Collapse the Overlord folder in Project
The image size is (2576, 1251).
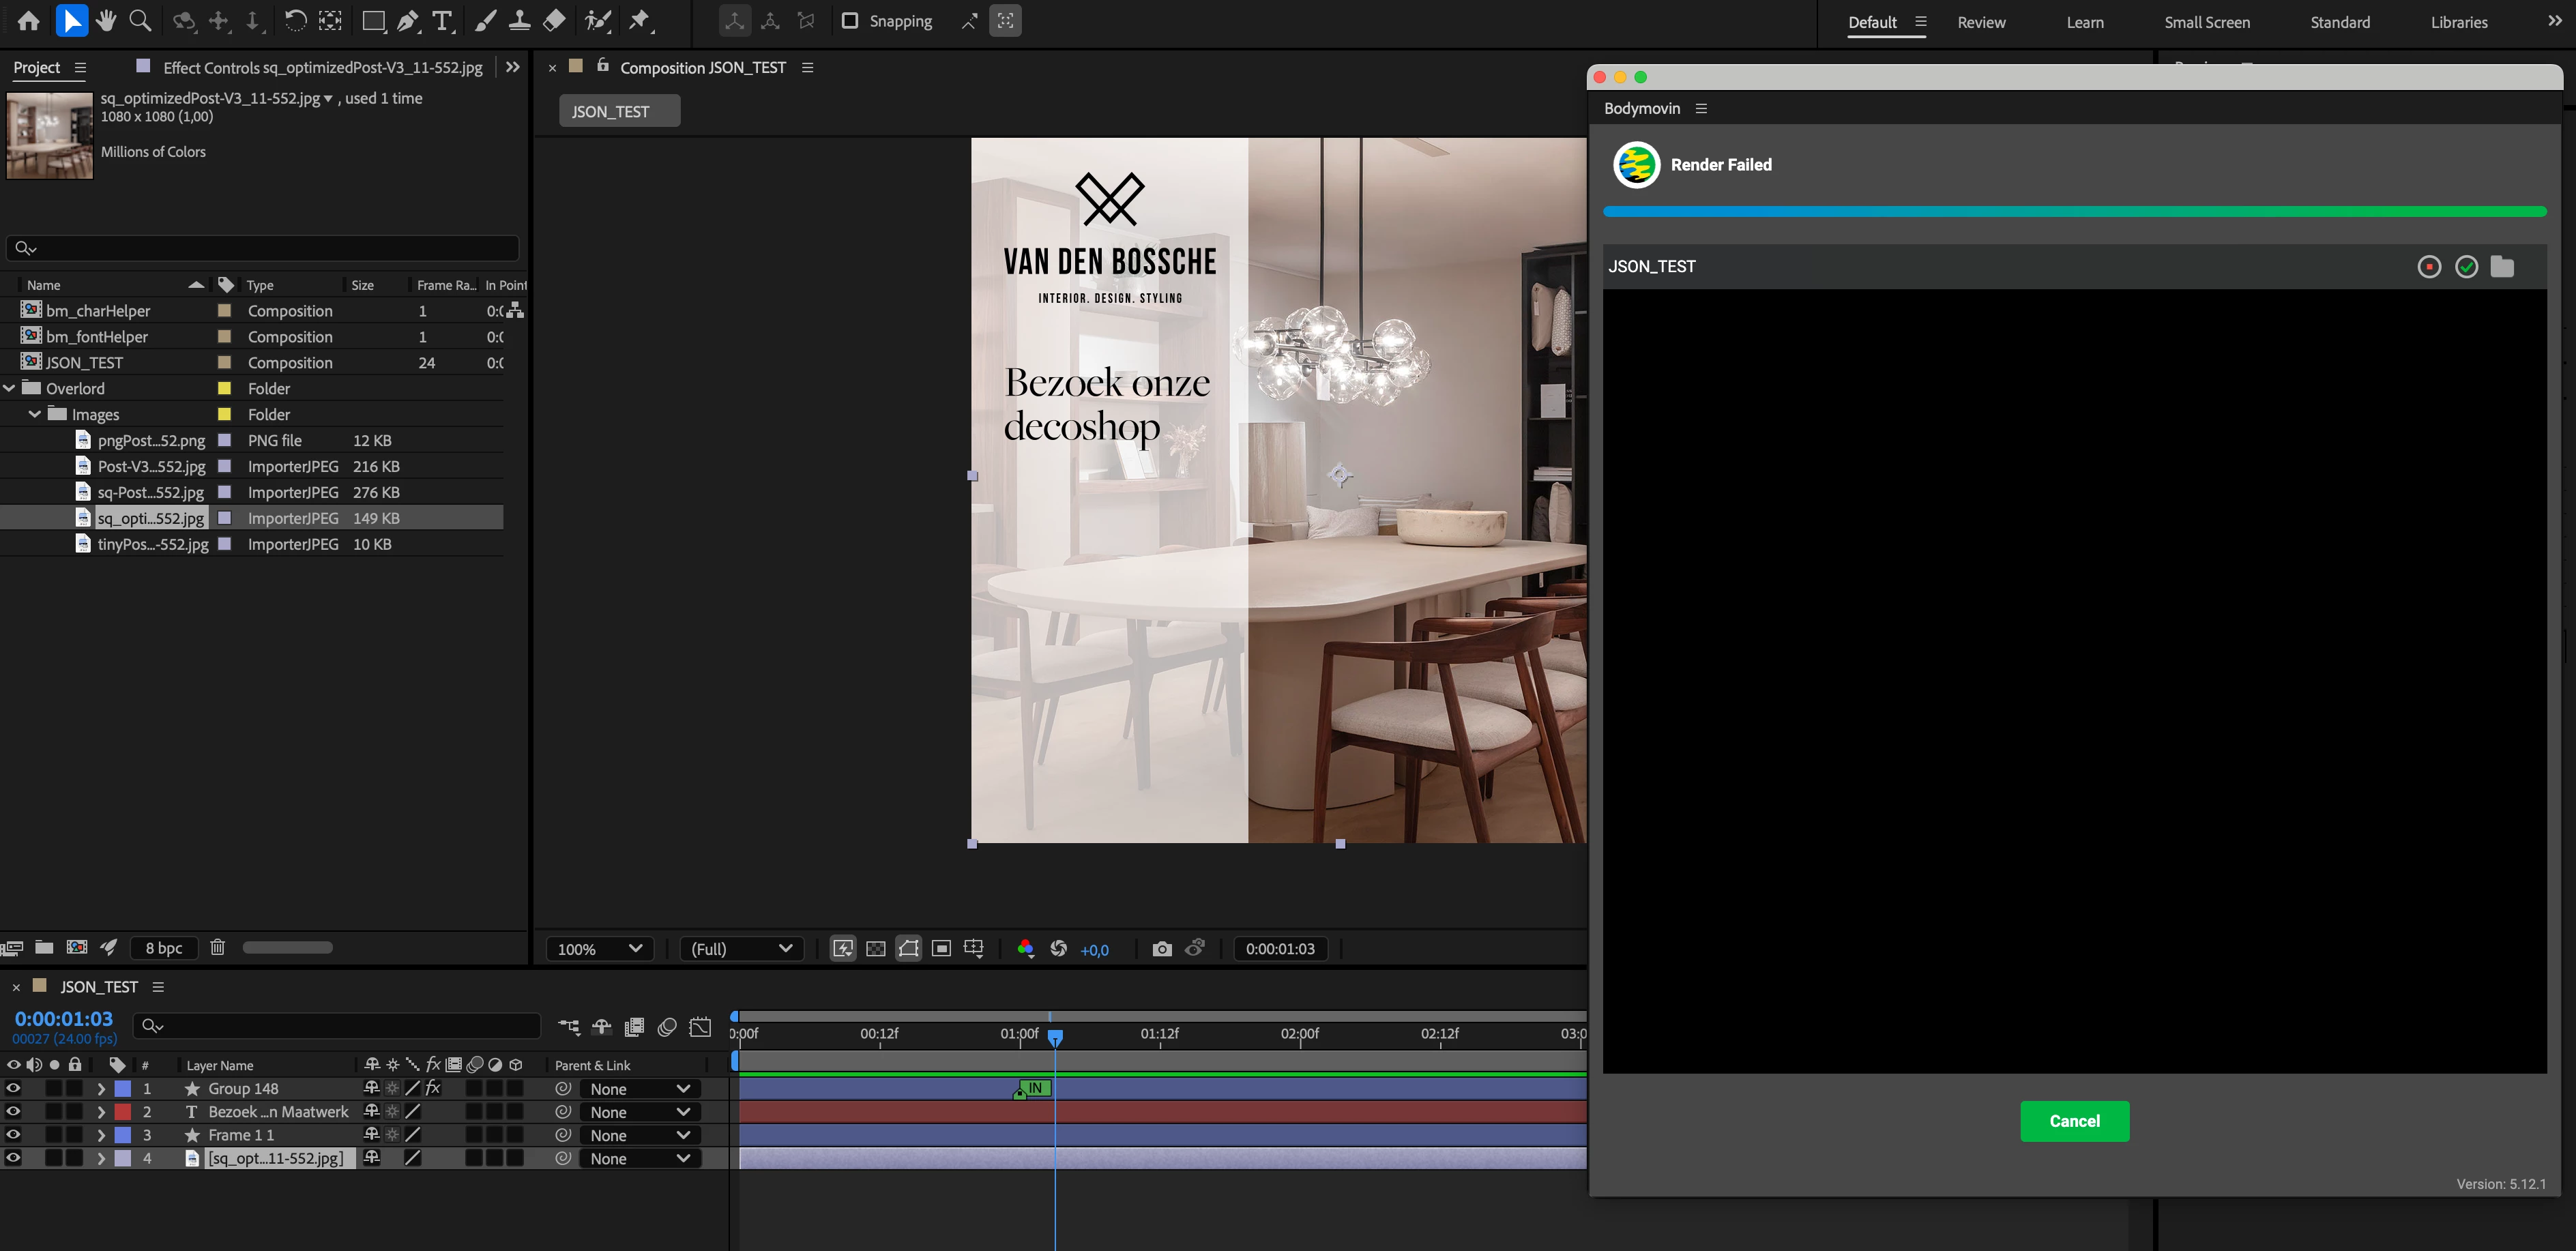[x=10, y=388]
